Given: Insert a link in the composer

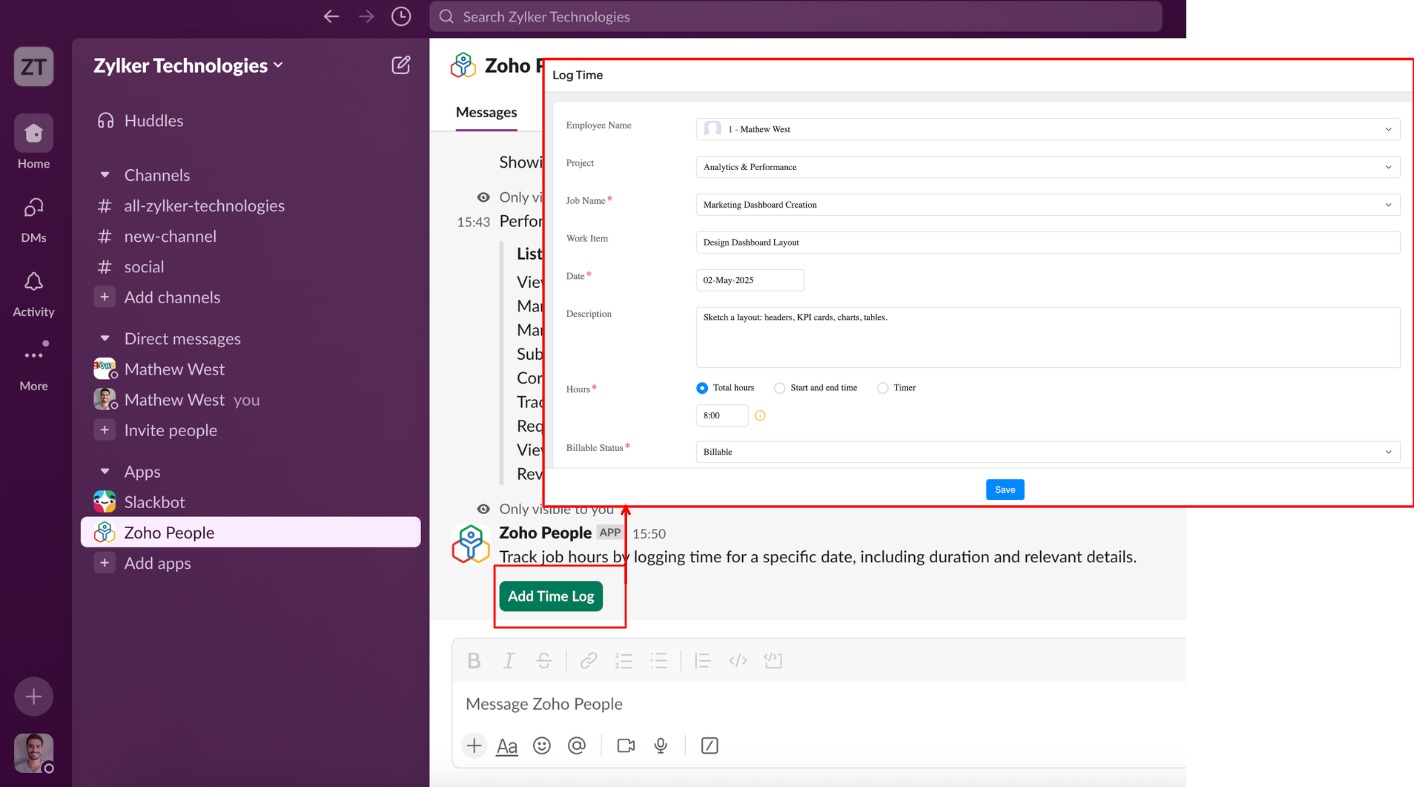Looking at the screenshot, I should [x=589, y=660].
